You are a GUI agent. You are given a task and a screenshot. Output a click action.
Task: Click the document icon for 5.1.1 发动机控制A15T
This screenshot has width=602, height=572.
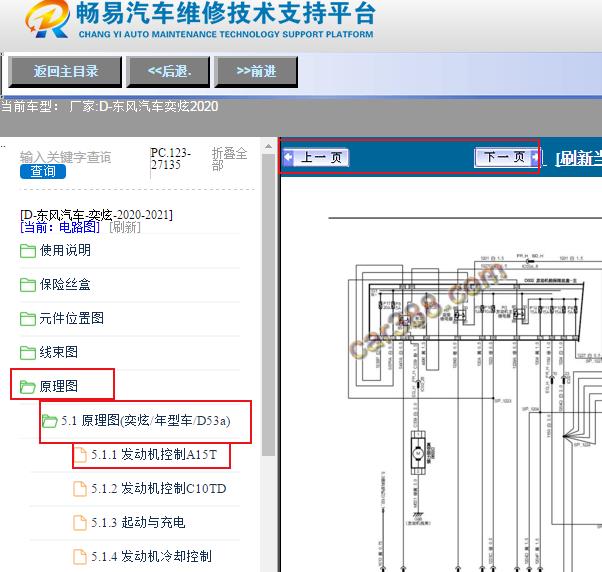(x=80, y=455)
